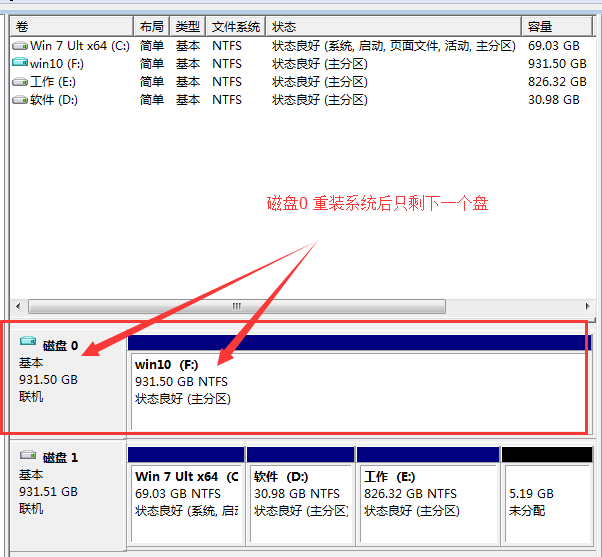Viewport: 602px width, 557px height.
Task: Click the 826.32 GB capacity cell
Action: click(557, 82)
